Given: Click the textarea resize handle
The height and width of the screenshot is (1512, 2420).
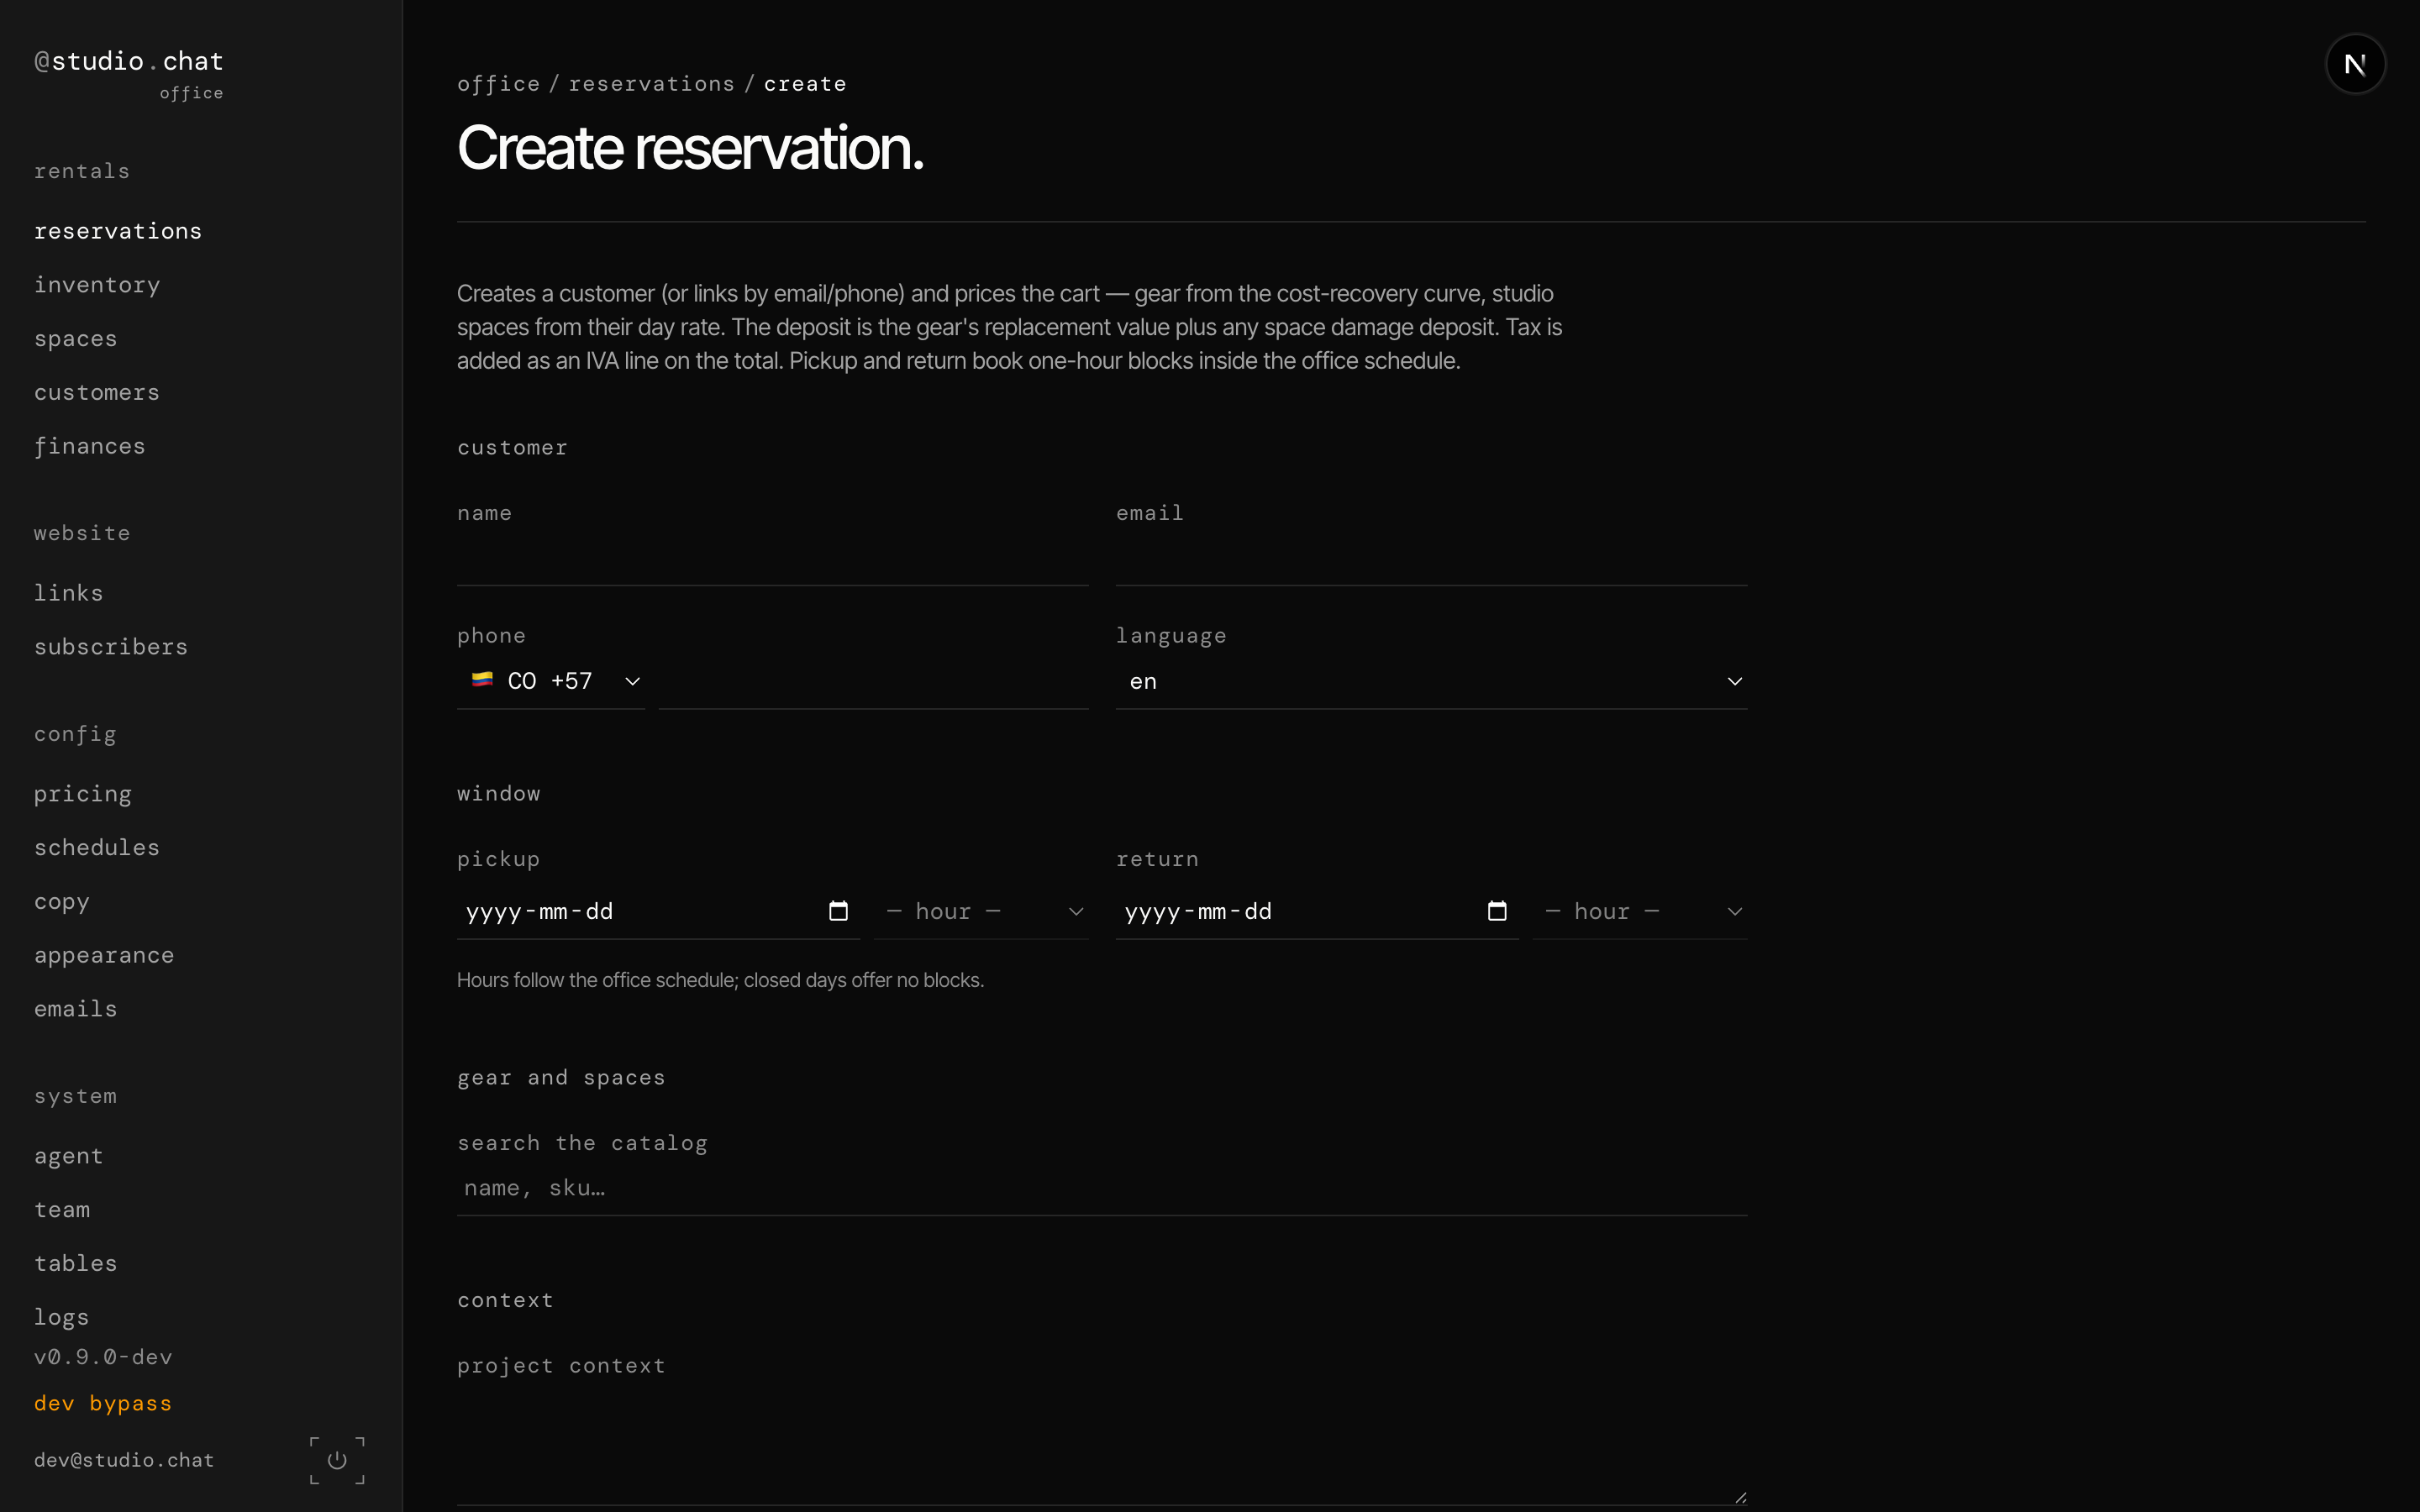Looking at the screenshot, I should tap(1740, 1497).
